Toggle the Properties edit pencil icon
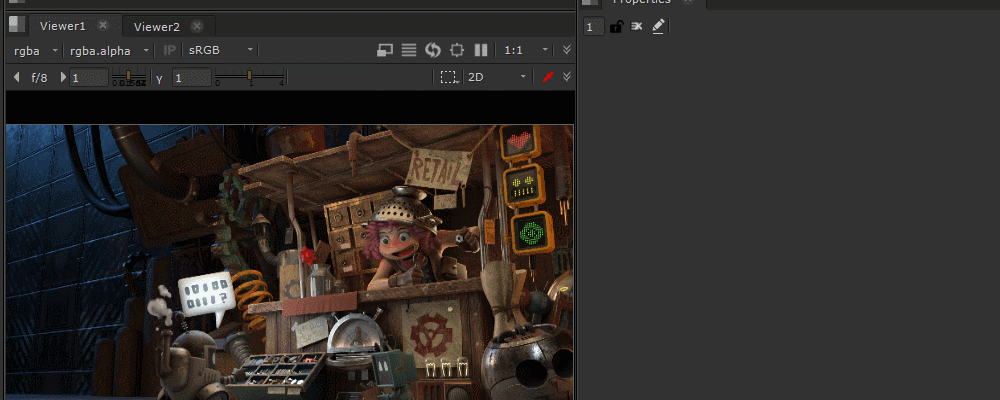 658,26
